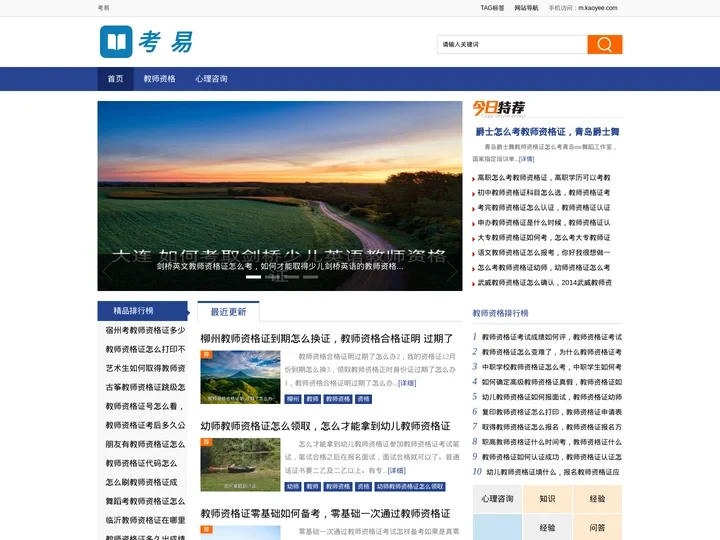Viewport: 720px width, 540px height.
Task: Open 网站导航 link in top bar
Action: pos(526,8)
